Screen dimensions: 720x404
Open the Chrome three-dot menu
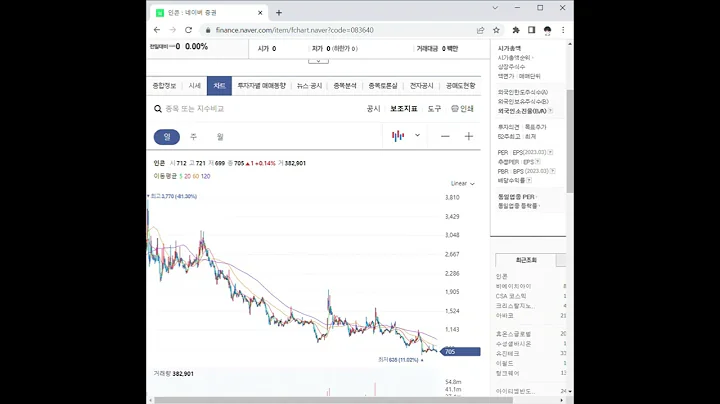[x=563, y=30]
